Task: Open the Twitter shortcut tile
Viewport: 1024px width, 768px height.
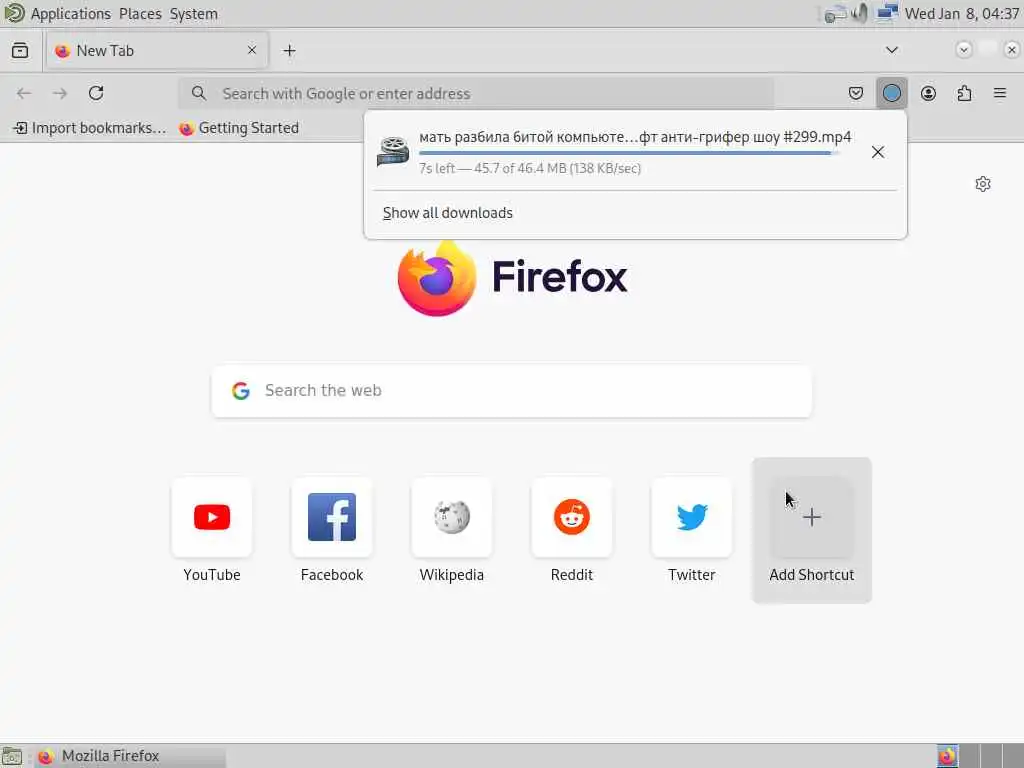Action: (x=692, y=530)
